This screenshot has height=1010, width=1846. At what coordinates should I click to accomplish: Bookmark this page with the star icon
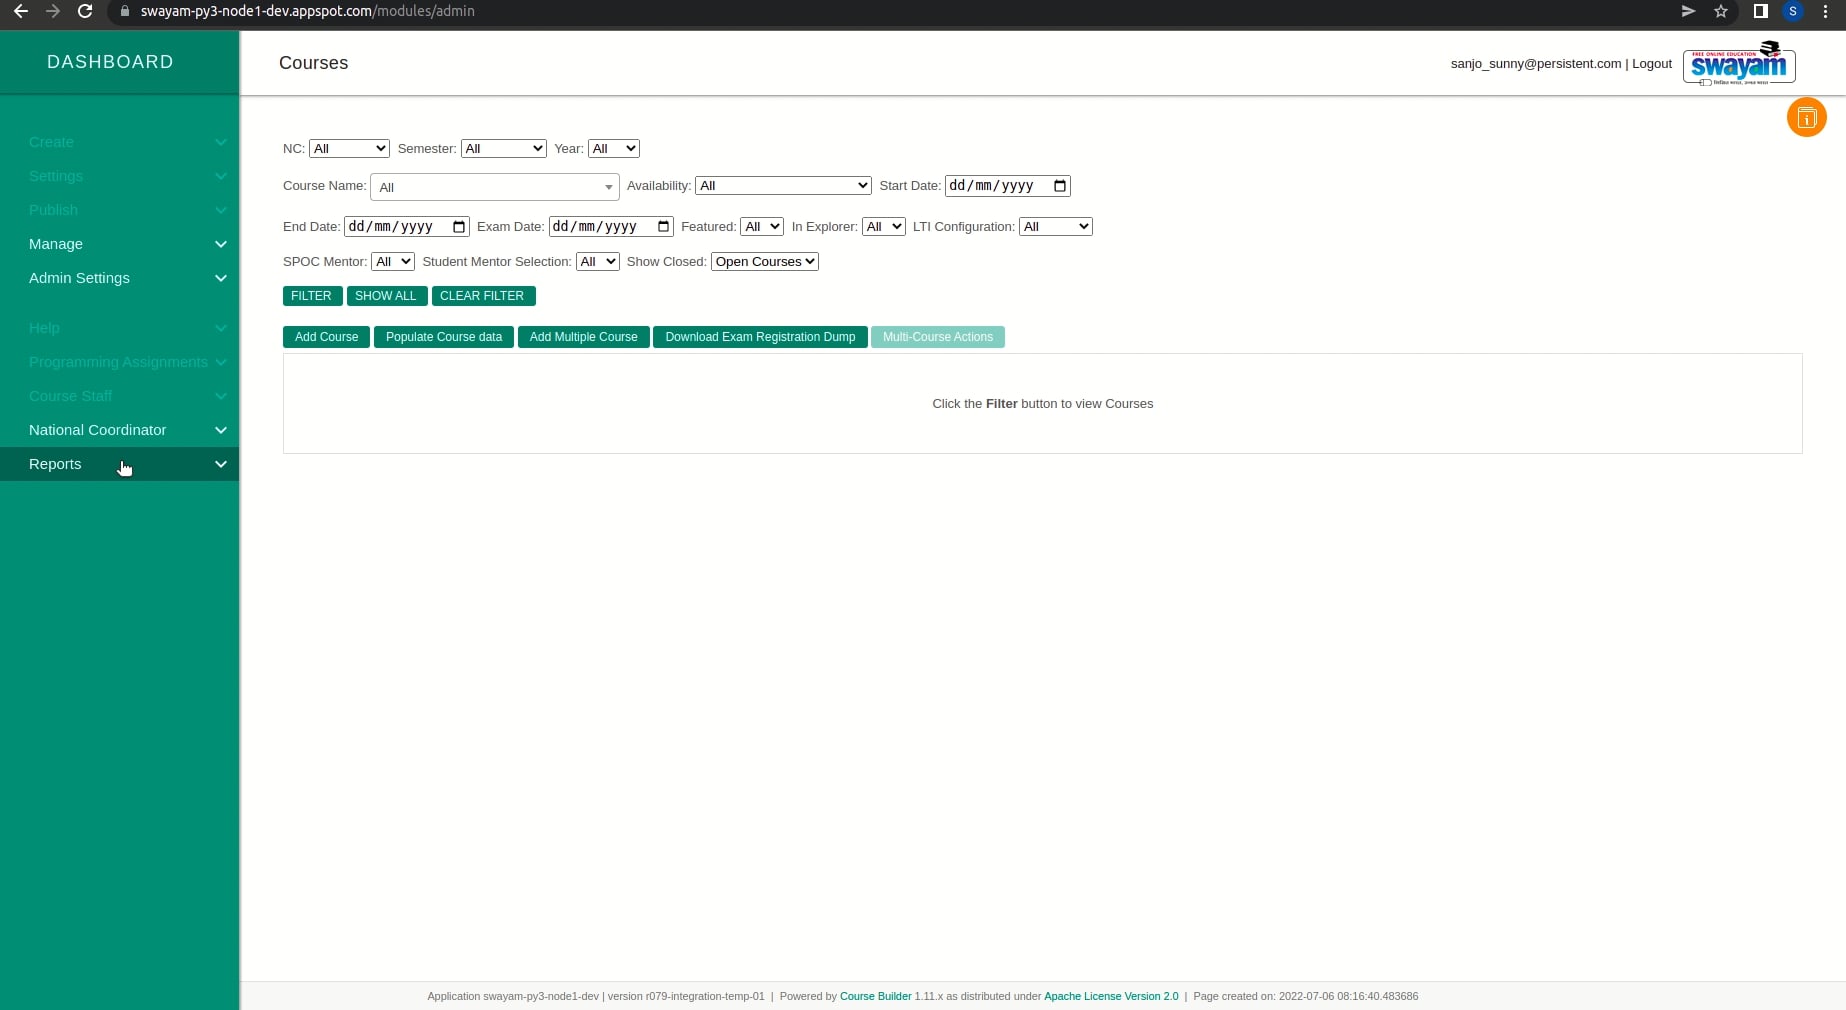coord(1721,12)
